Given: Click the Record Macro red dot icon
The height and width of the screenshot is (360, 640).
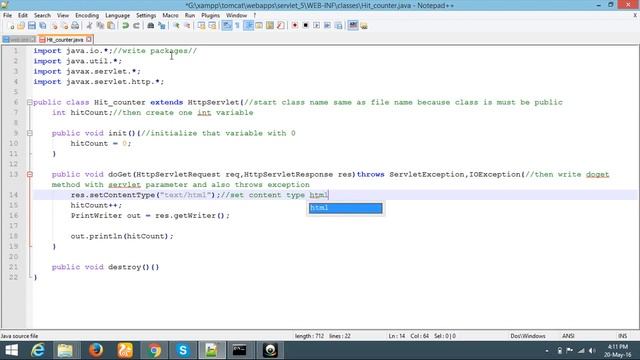Looking at the screenshot, I should pos(295,26).
